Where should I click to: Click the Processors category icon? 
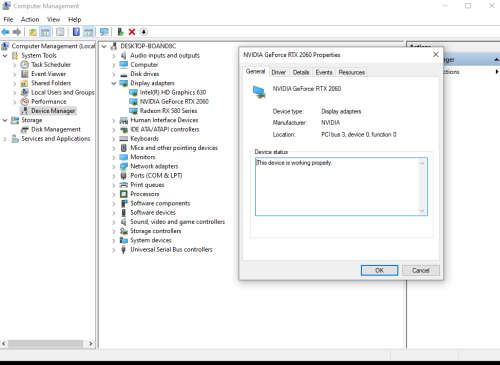pyautogui.click(x=124, y=194)
